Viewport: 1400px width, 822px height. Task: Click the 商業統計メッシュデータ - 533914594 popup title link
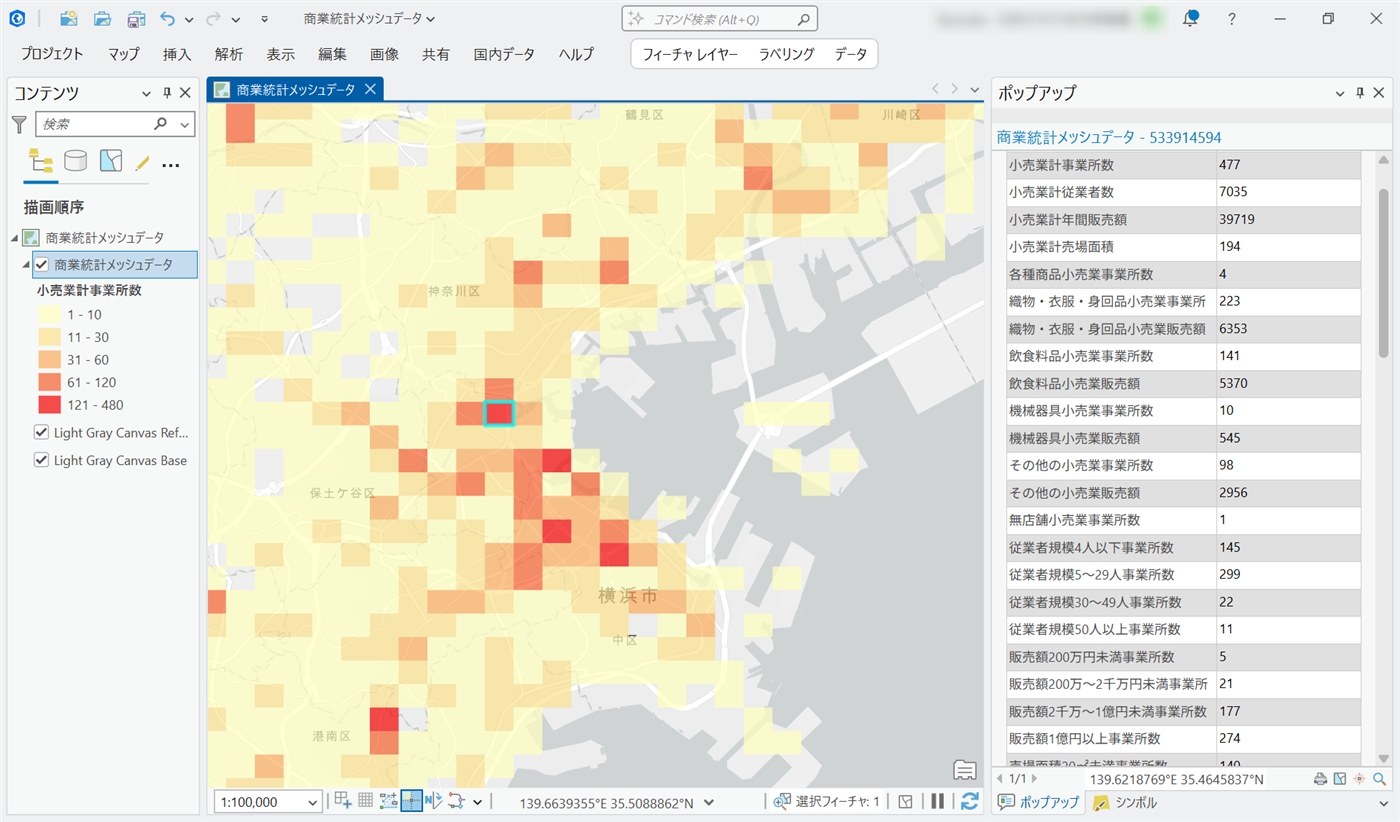1109,137
